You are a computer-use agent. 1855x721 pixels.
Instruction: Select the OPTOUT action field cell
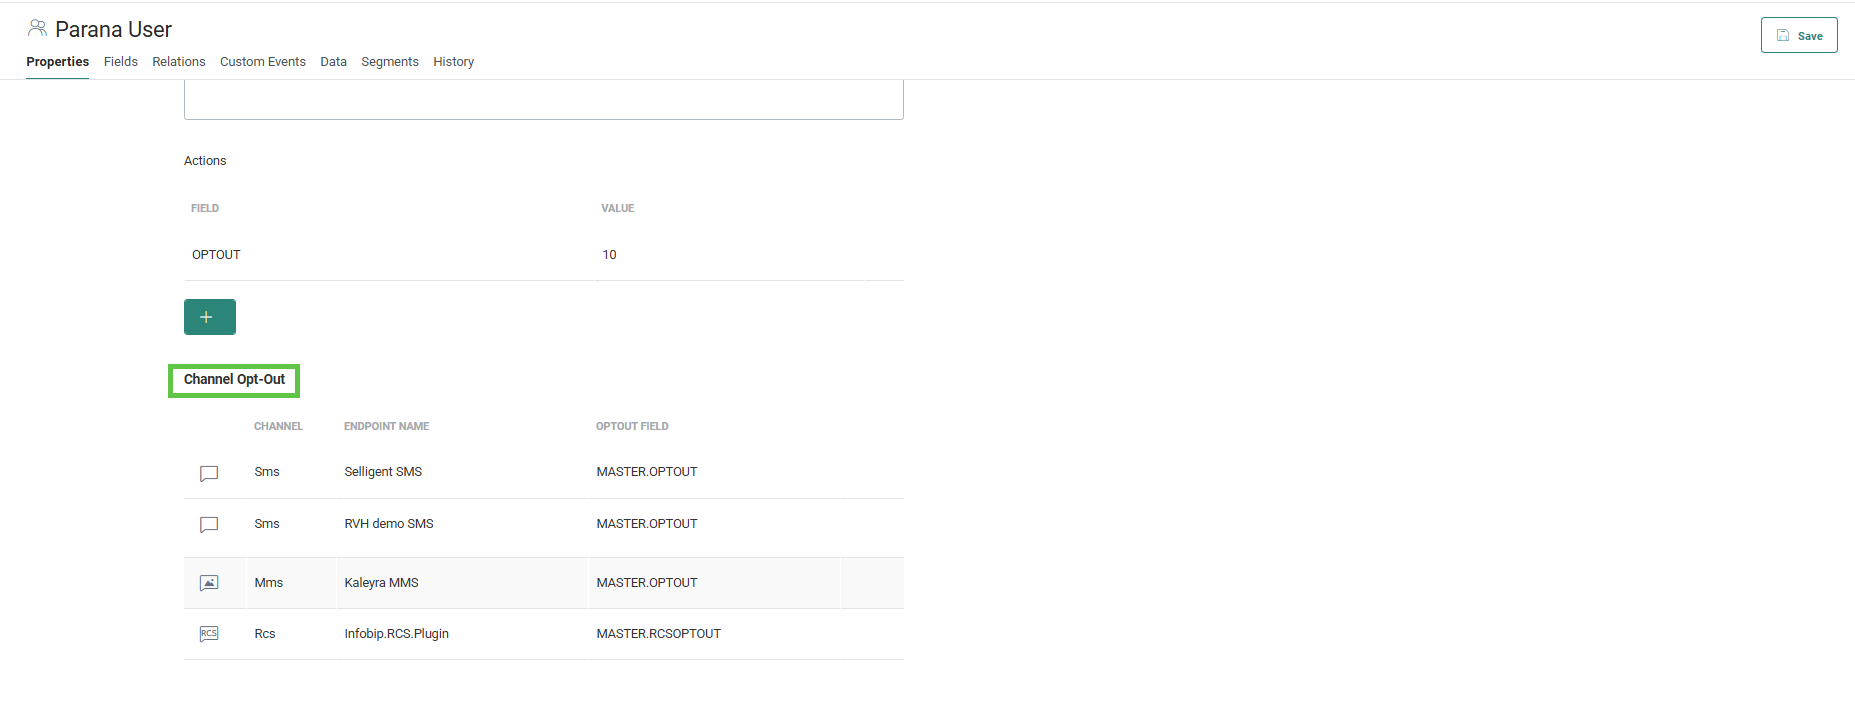(x=216, y=255)
